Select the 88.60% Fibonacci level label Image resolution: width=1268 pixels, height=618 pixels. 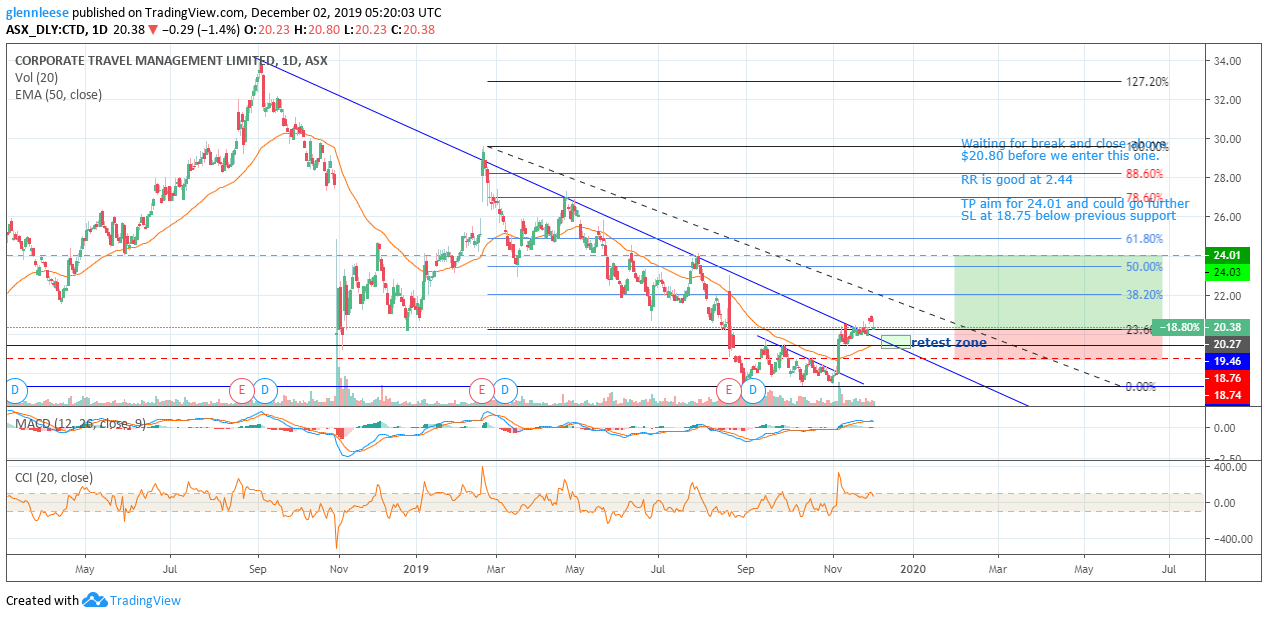pos(1147,174)
